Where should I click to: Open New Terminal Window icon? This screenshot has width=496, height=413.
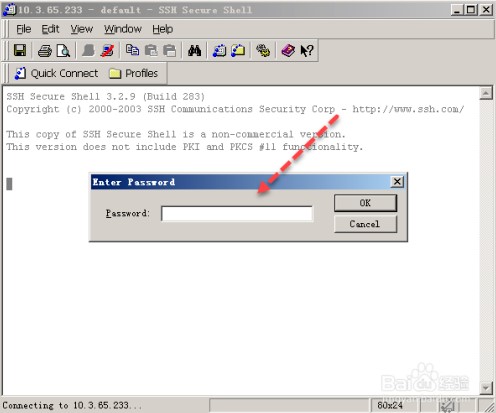(x=219, y=51)
